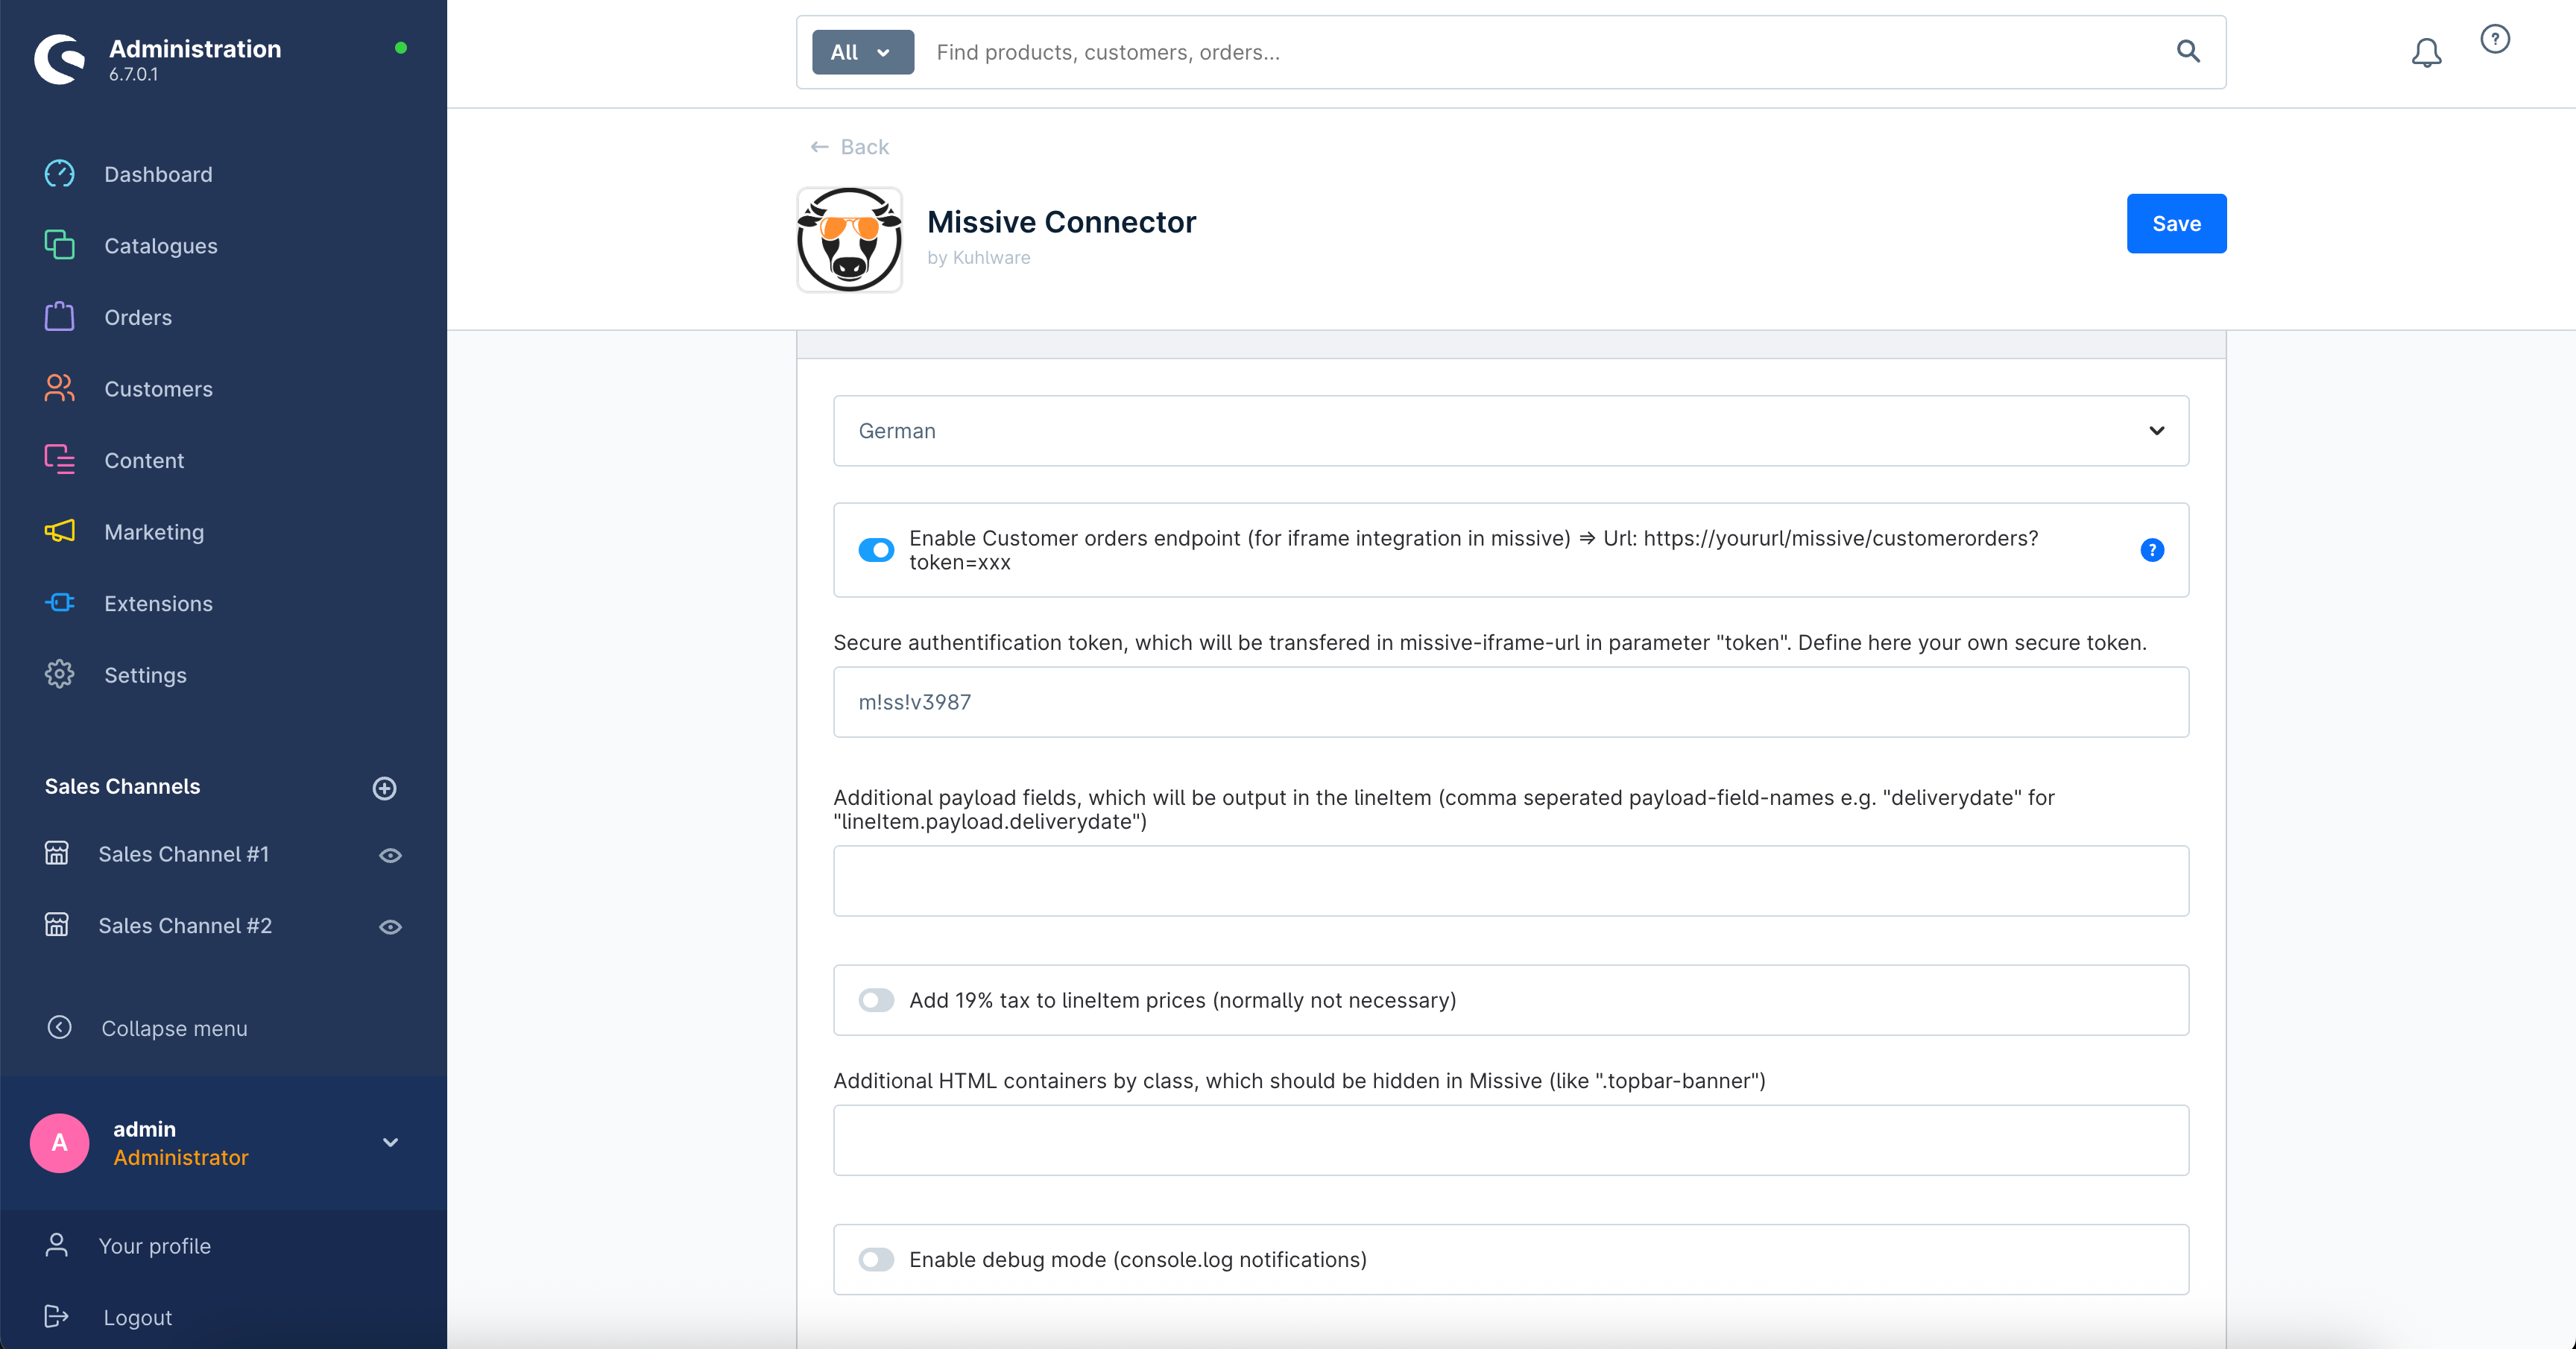Viewport: 2576px width, 1349px height.
Task: Enable the Add 19% tax toggle
Action: (876, 1000)
